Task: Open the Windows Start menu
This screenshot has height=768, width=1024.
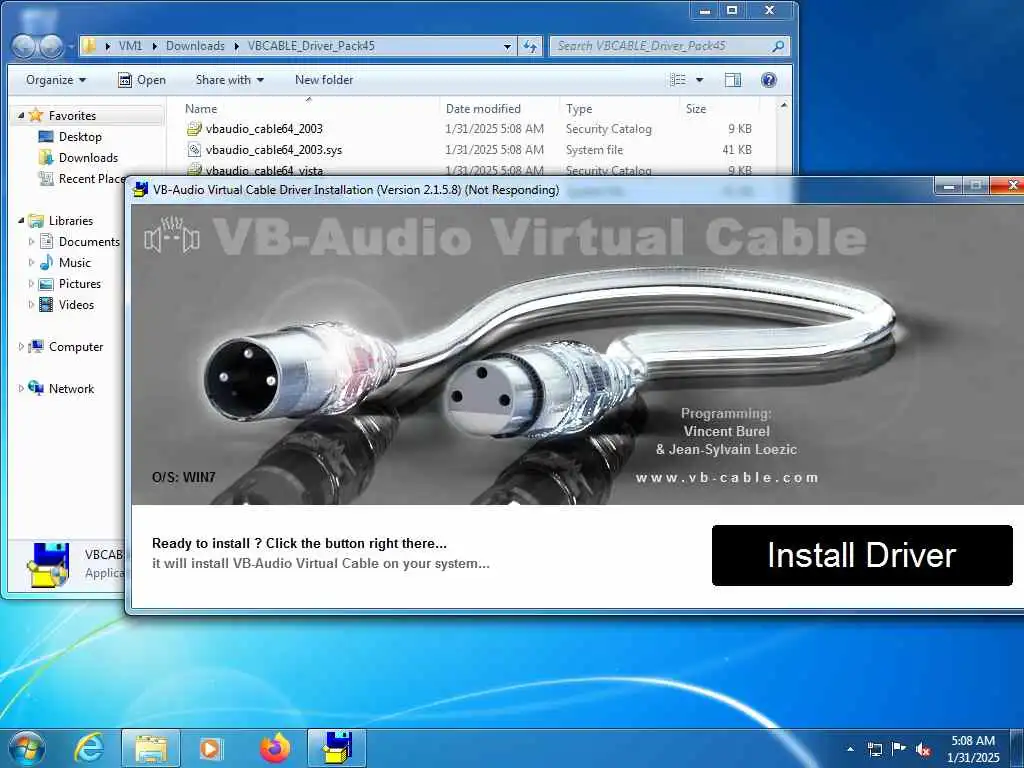Action: coord(26,748)
